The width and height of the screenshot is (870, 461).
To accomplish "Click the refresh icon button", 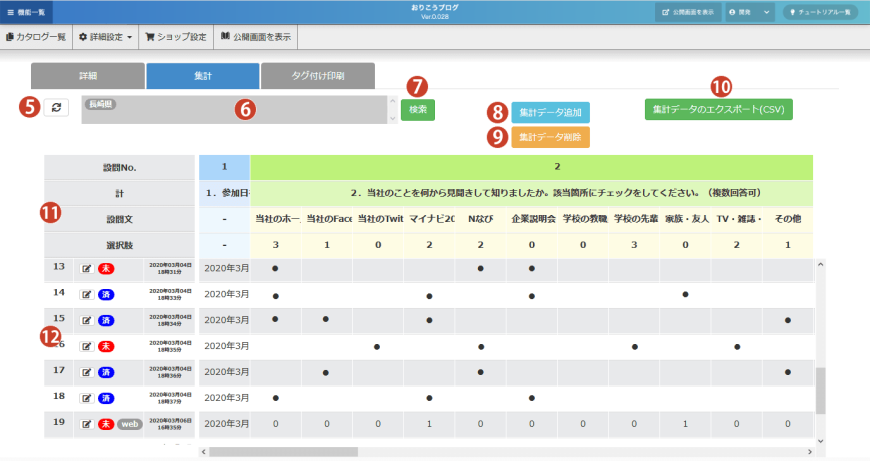I will [x=56, y=108].
